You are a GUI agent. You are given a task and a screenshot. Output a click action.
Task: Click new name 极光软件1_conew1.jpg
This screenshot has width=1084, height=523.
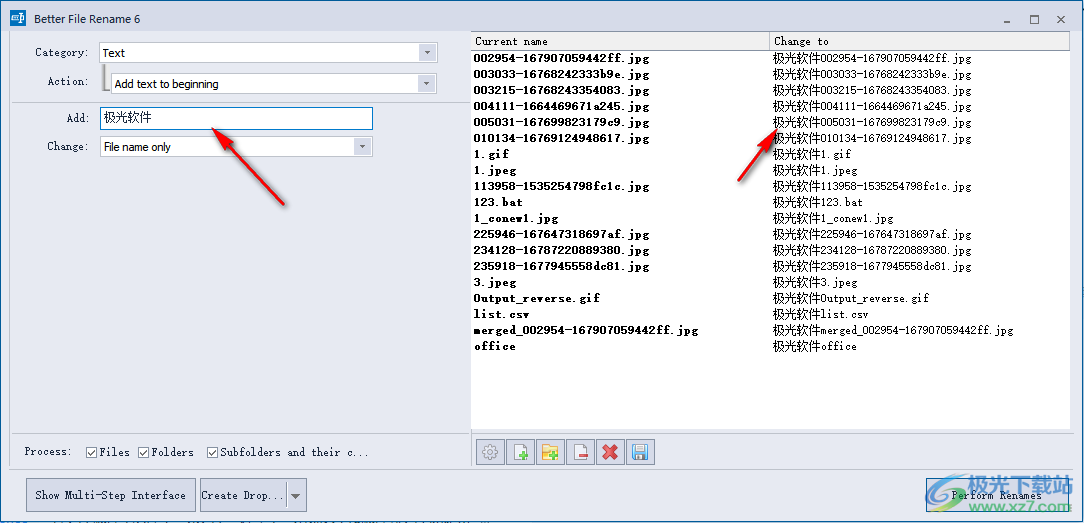(x=834, y=218)
